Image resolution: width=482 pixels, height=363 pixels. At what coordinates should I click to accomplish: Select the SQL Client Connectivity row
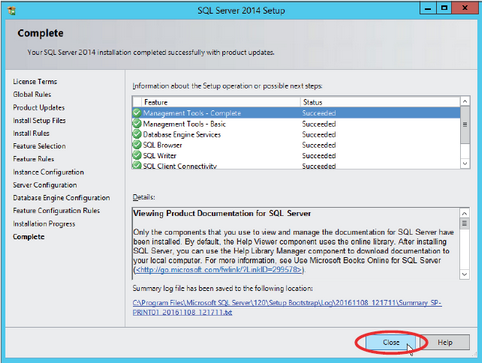click(296, 165)
